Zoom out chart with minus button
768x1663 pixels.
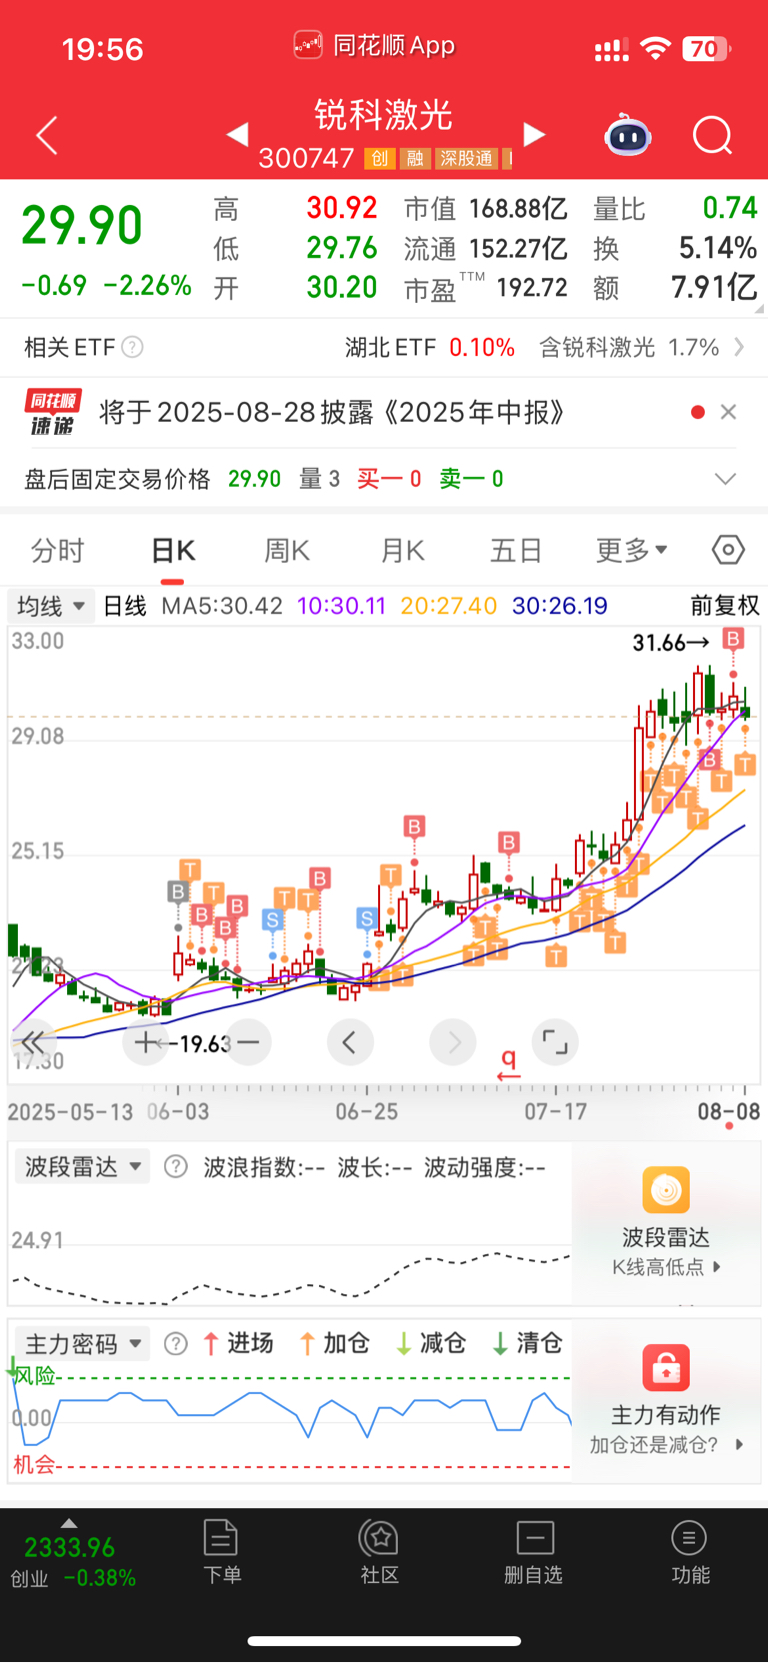click(x=248, y=1042)
